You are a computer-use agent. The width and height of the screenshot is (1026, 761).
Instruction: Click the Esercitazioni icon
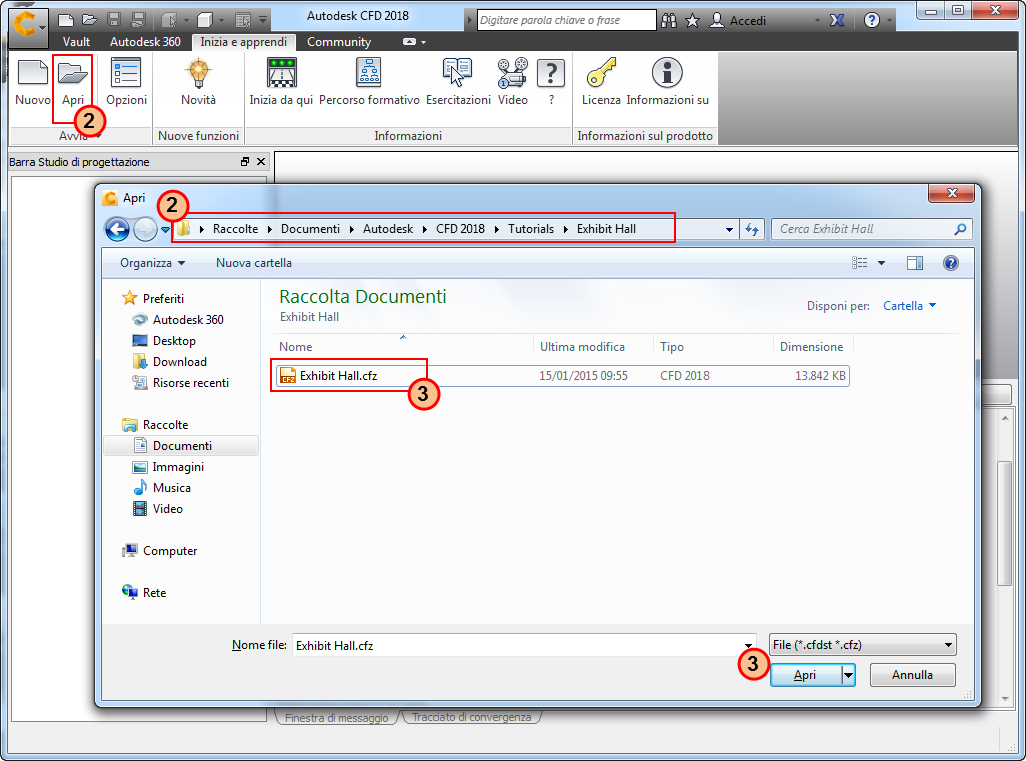click(x=457, y=73)
